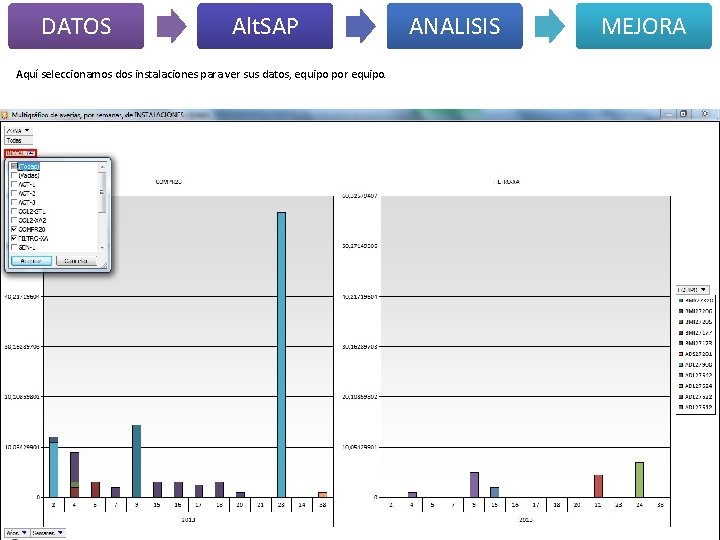The width and height of the screenshot is (720, 540).
Task: Click the arrow between ANALISIS and MEJORA
Action: click(x=550, y=26)
